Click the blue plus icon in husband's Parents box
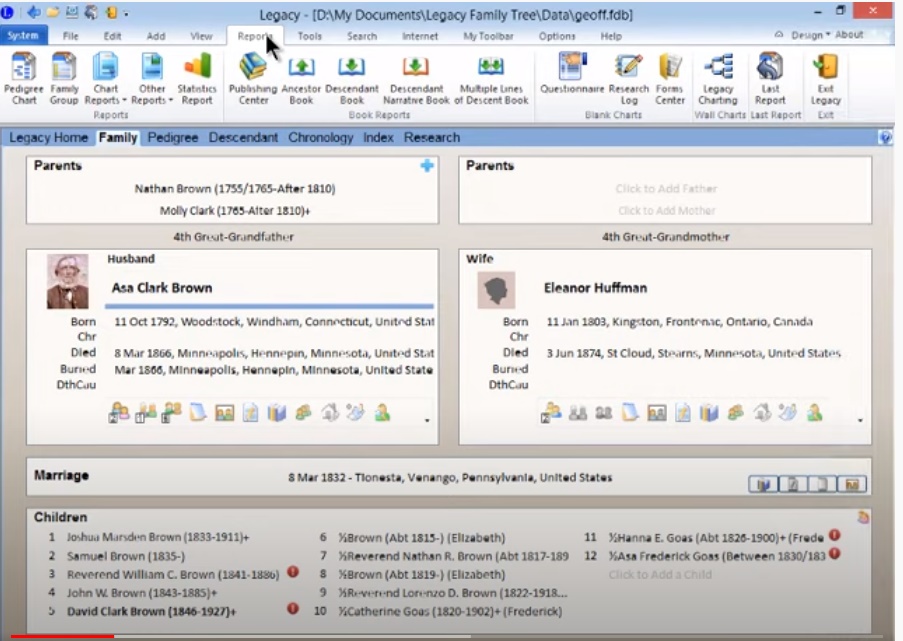The height and width of the screenshot is (641, 903). 427,166
